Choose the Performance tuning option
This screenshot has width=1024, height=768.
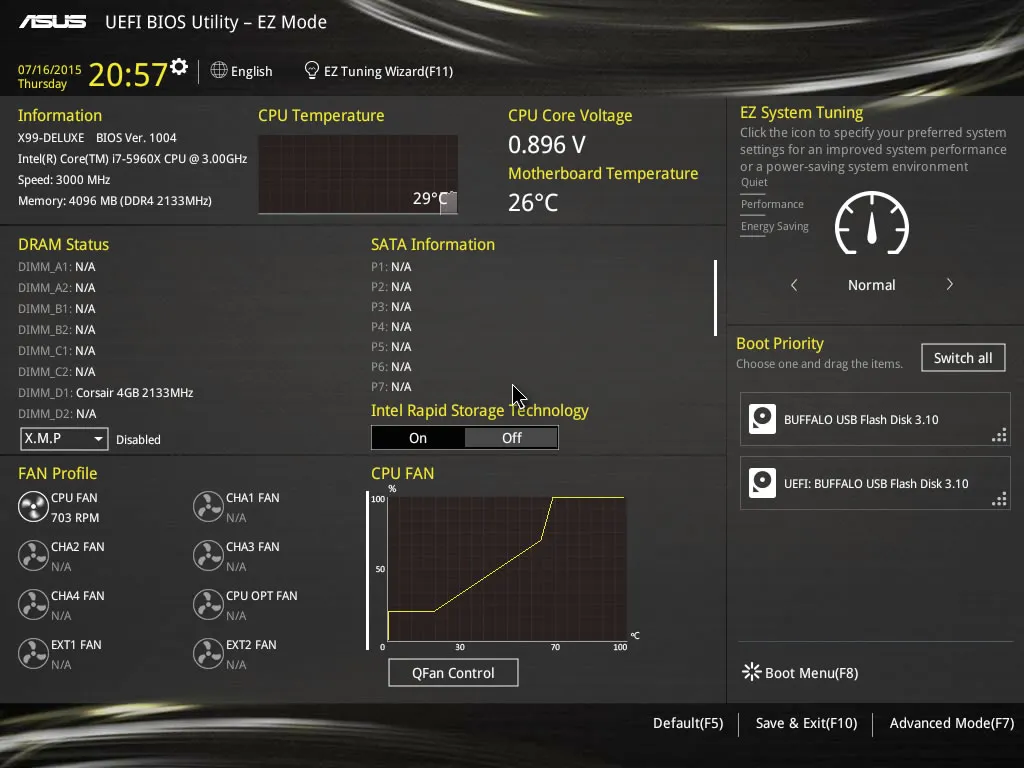click(x=772, y=204)
